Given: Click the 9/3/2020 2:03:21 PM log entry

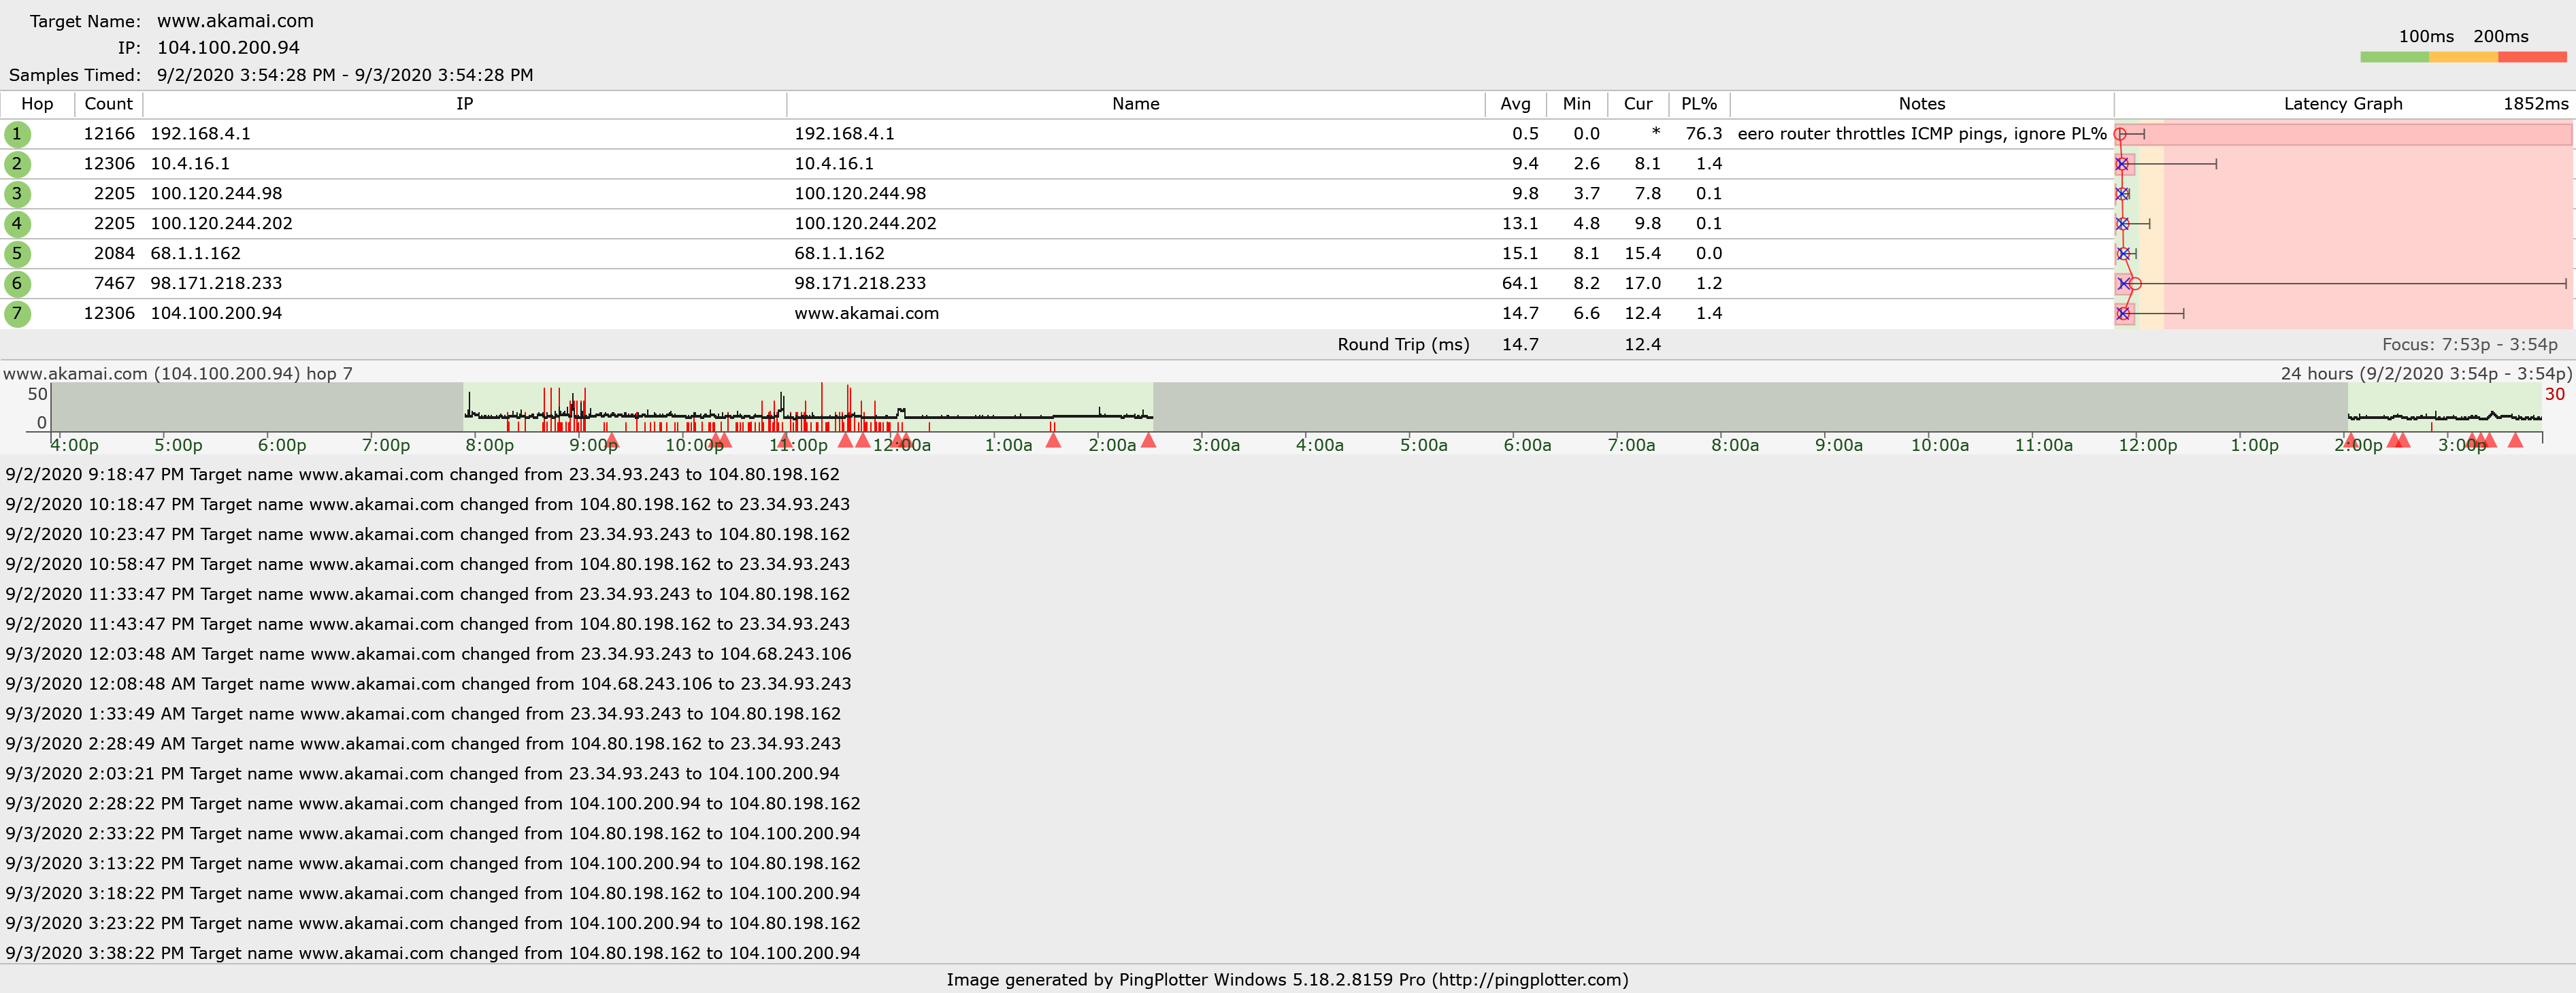Looking at the screenshot, I should (x=422, y=775).
